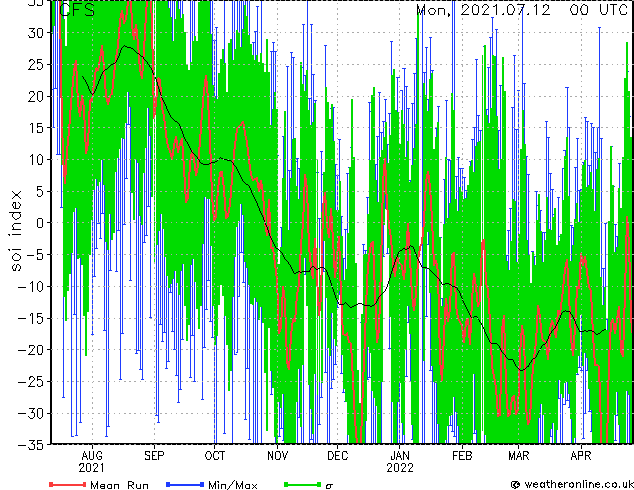634x490 pixels.
Task: Click the y-axis value '5'
Action: click(x=40, y=191)
